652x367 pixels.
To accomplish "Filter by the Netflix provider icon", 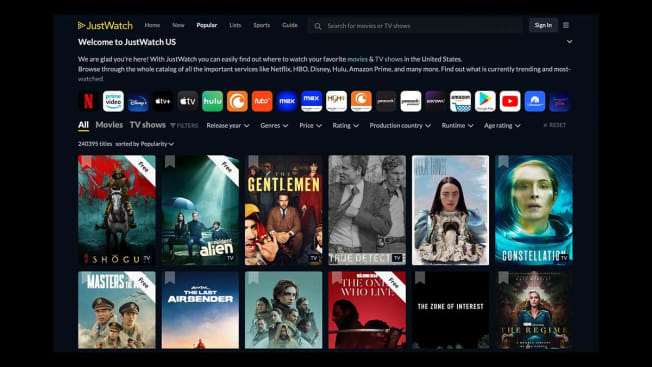I will [x=88, y=101].
